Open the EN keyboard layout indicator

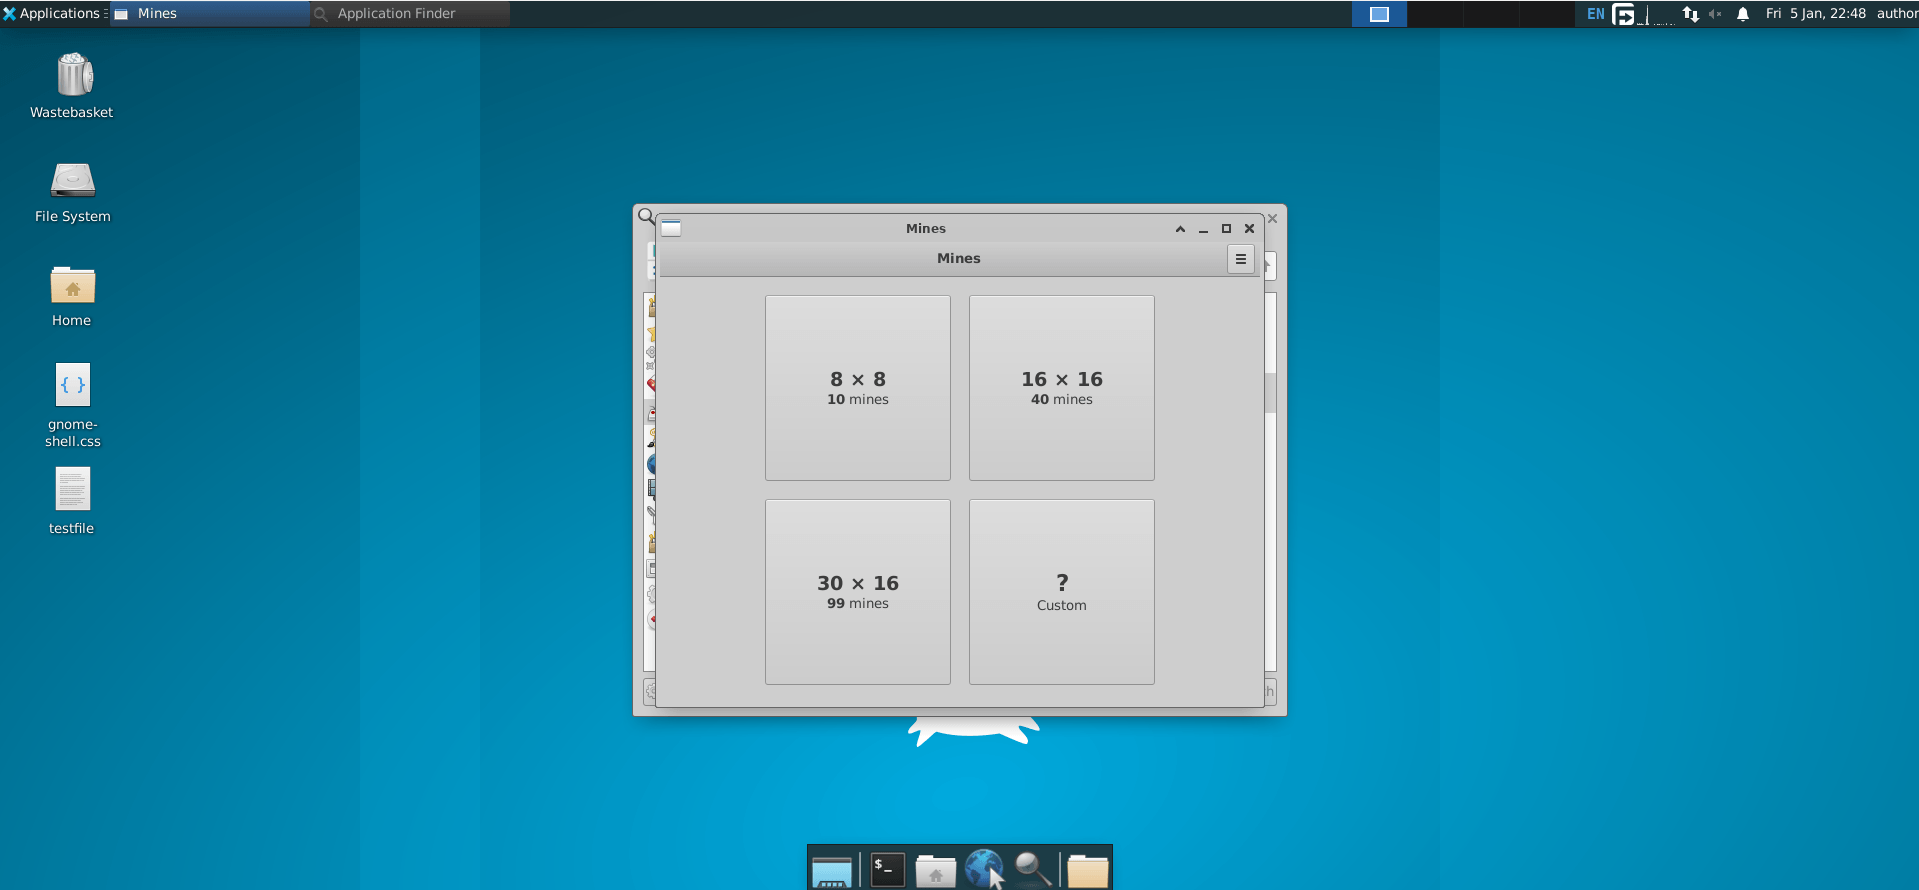pyautogui.click(x=1595, y=14)
